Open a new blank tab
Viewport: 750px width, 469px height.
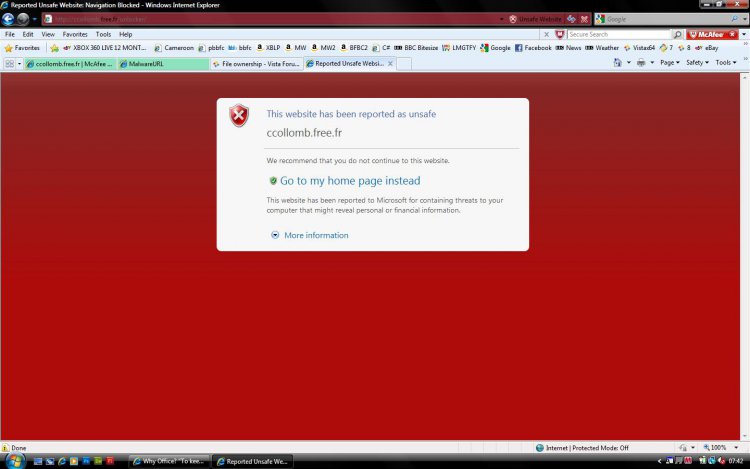tap(404, 64)
